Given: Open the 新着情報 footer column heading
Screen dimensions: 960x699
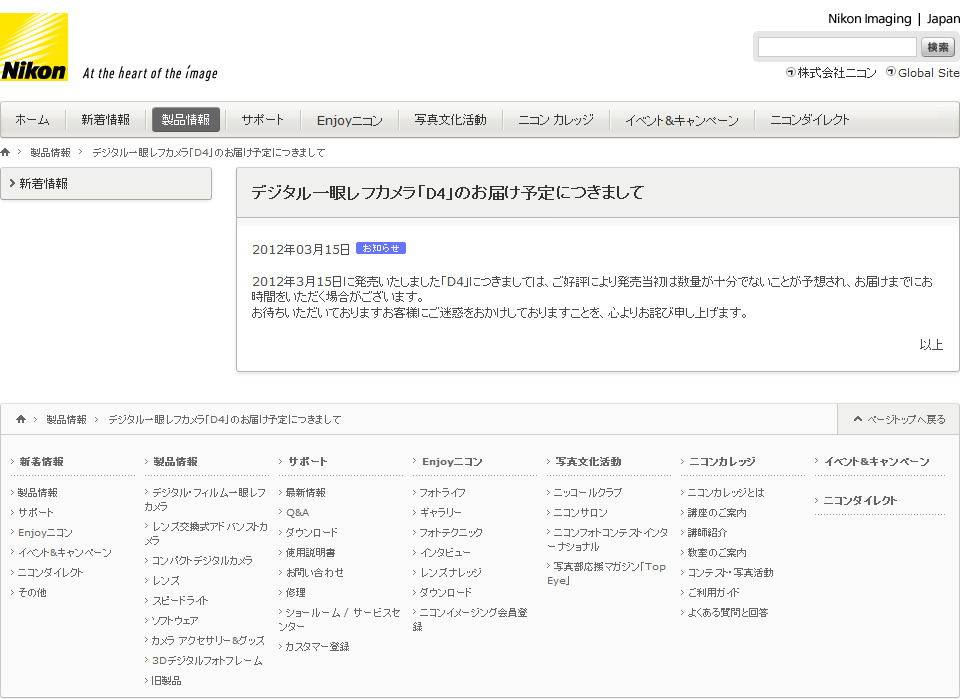Looking at the screenshot, I should (x=42, y=462).
